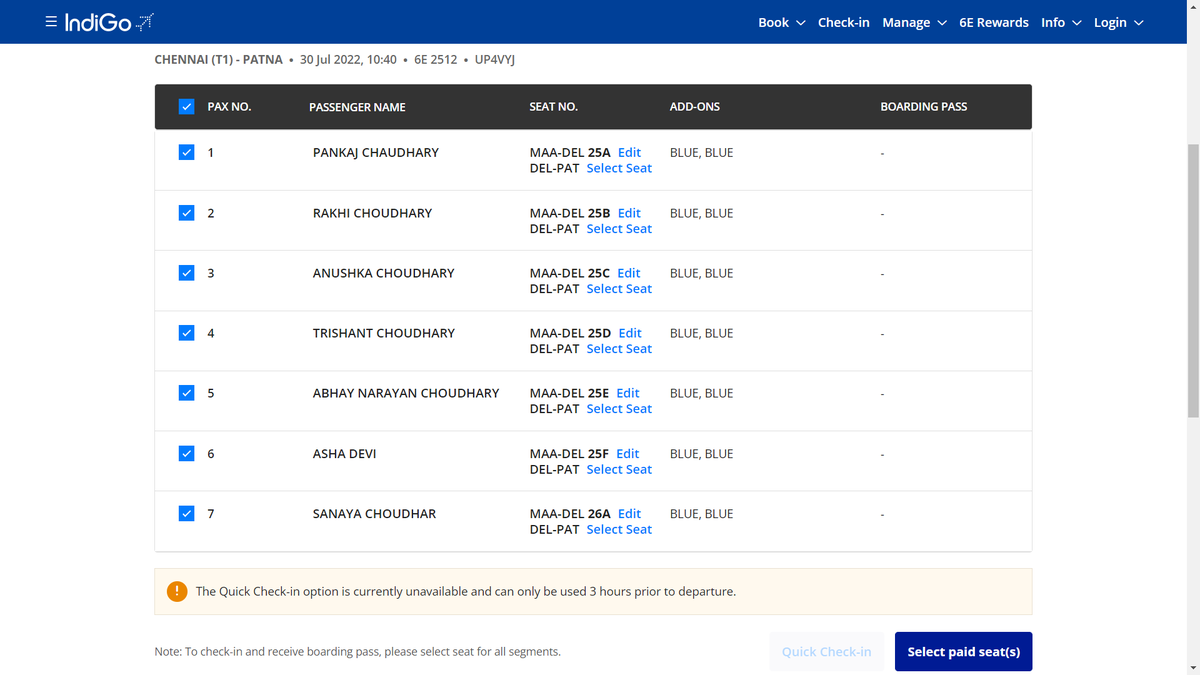Toggle the select-all passengers checkbox in header

[186, 106]
